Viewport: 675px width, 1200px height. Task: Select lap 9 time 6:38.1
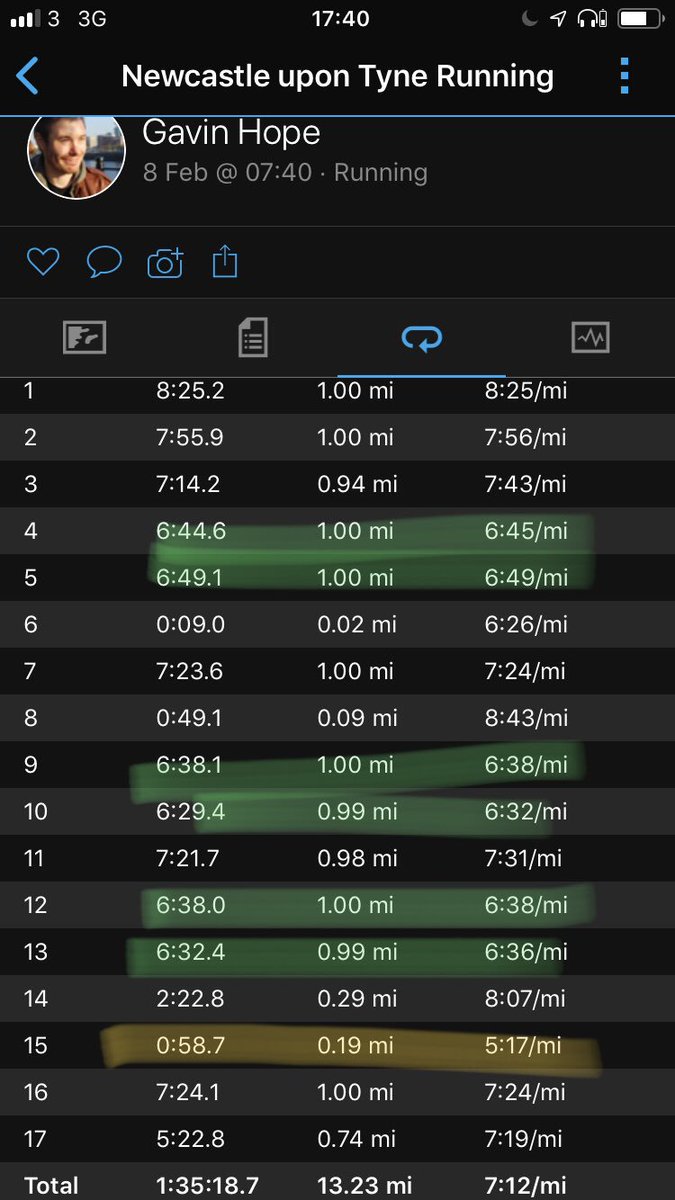click(x=190, y=764)
